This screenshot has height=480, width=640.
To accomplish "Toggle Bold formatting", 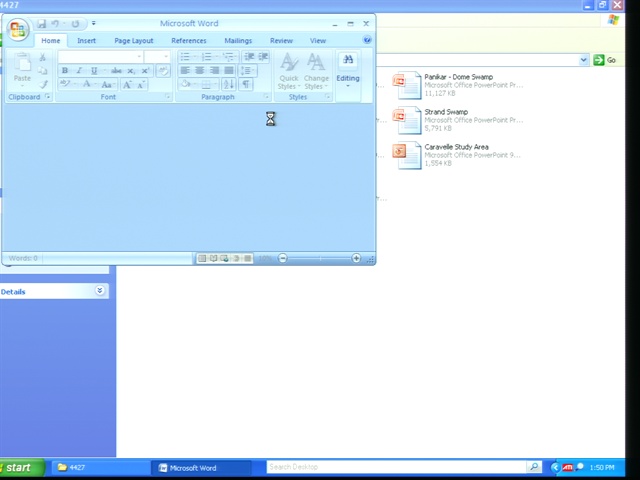I will [x=64, y=71].
